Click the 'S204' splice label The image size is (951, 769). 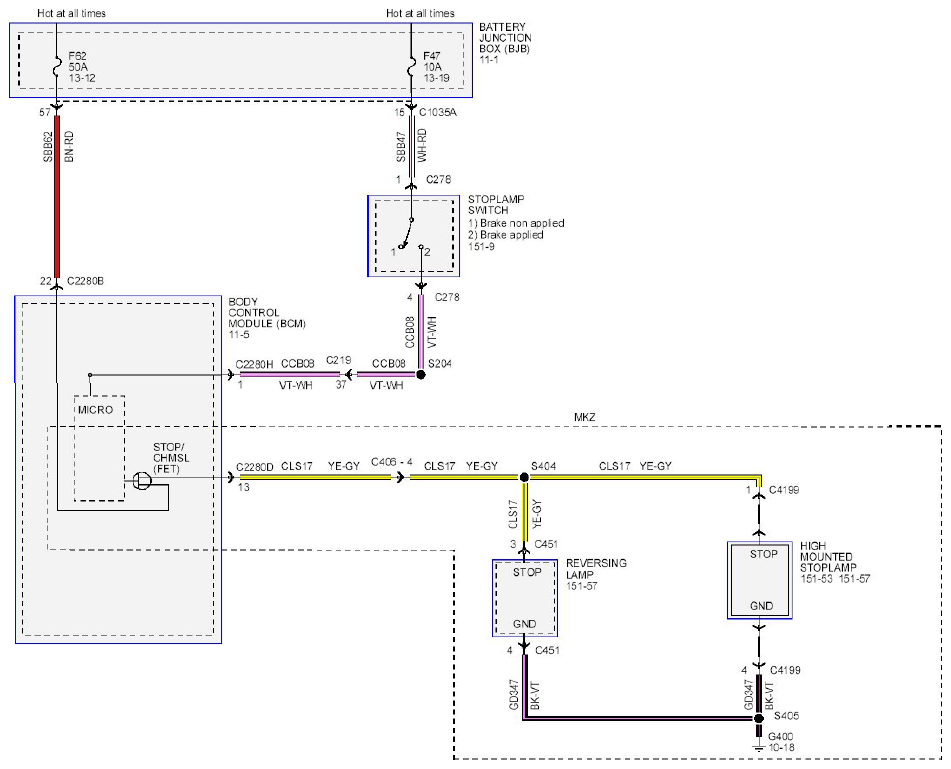tap(440, 364)
